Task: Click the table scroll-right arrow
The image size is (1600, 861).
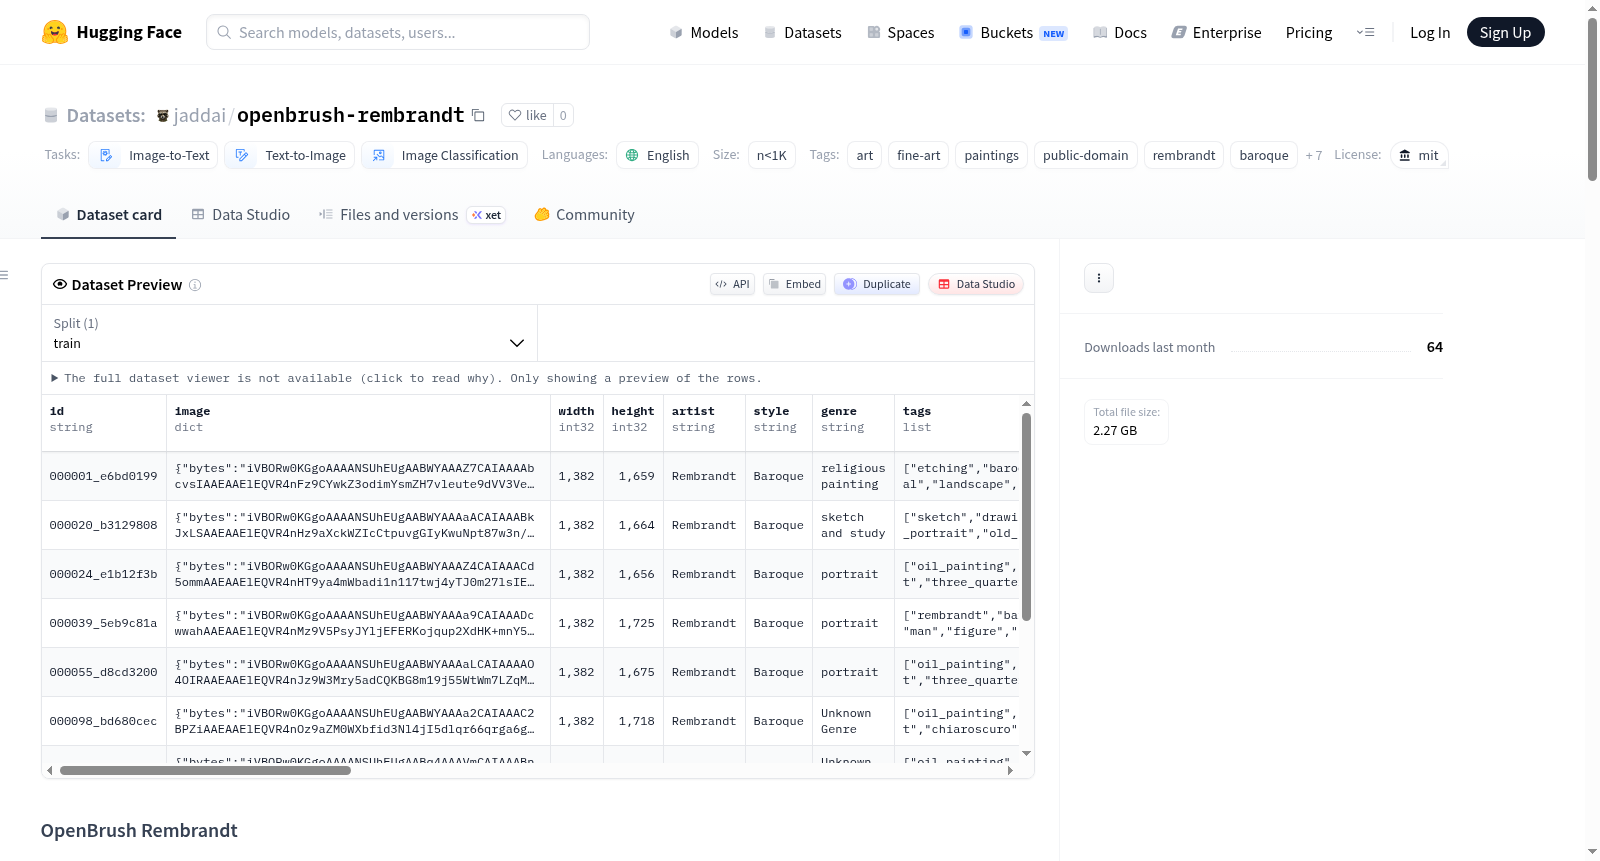Action: tap(1010, 771)
